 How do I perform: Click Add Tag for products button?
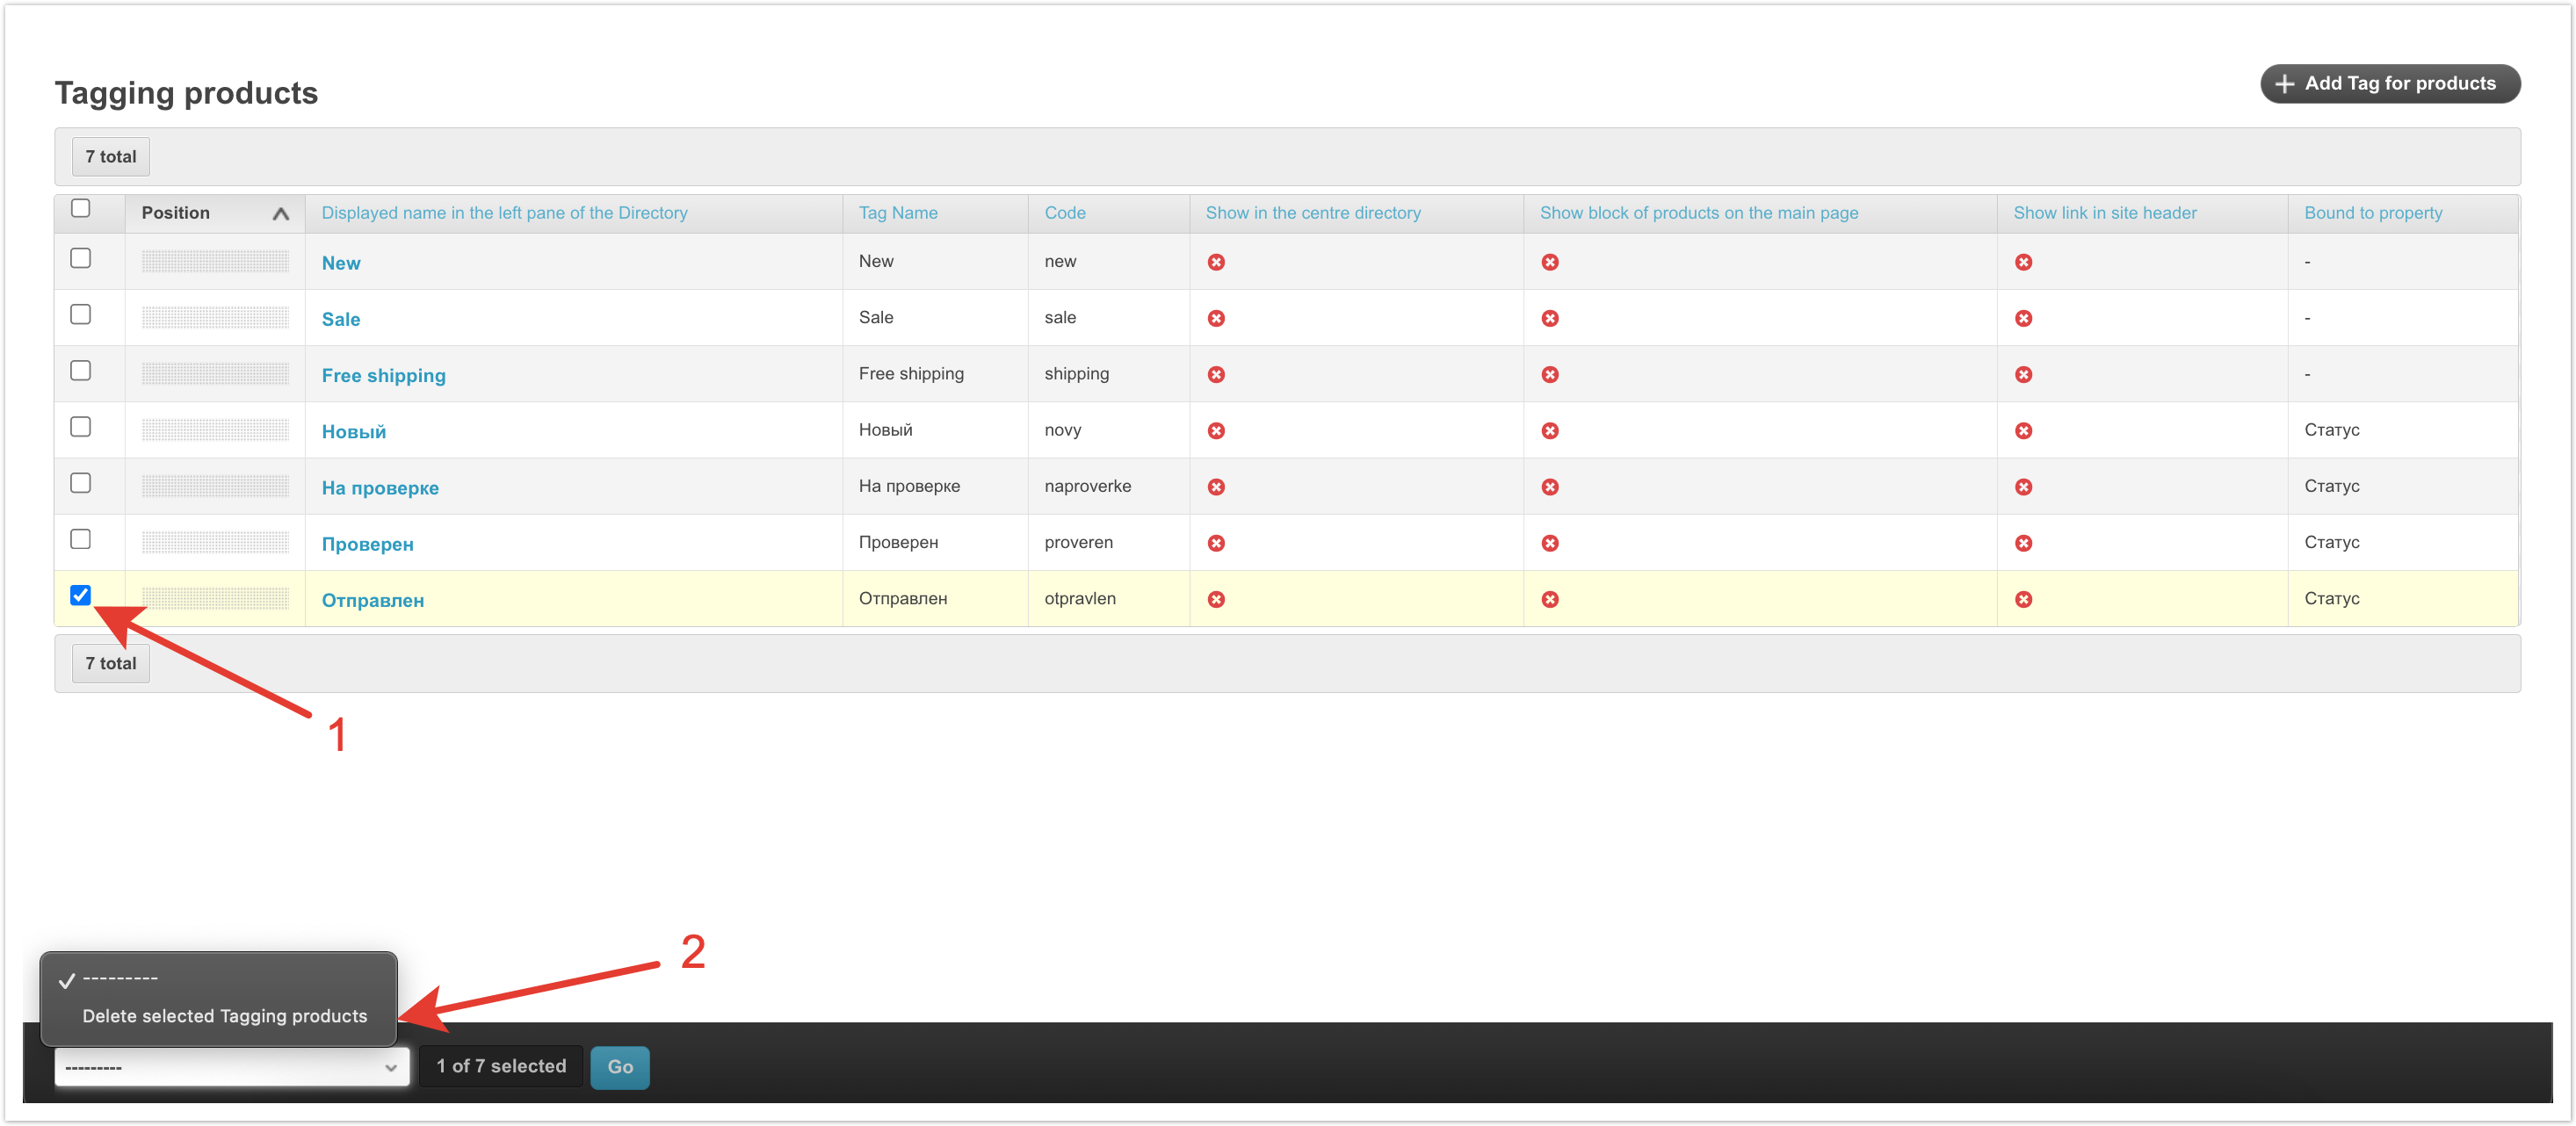(2389, 84)
